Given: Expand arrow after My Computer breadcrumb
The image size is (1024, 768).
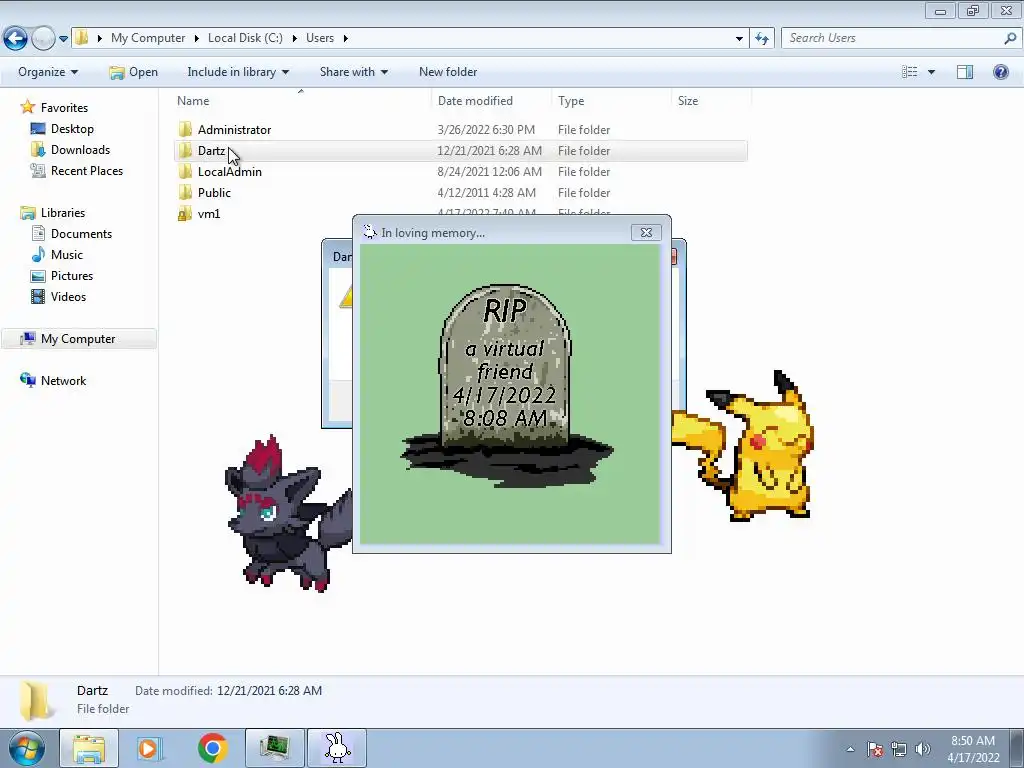Looking at the screenshot, I should (x=196, y=38).
